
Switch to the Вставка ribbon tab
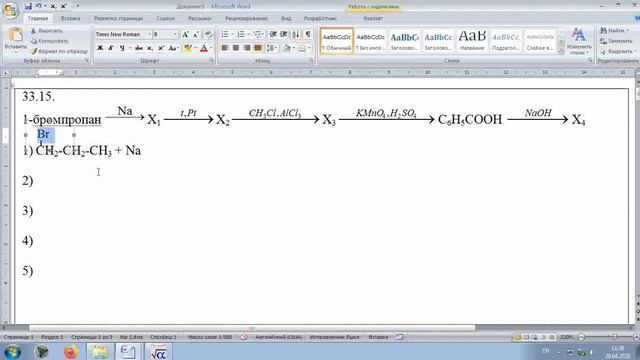click(x=71, y=18)
